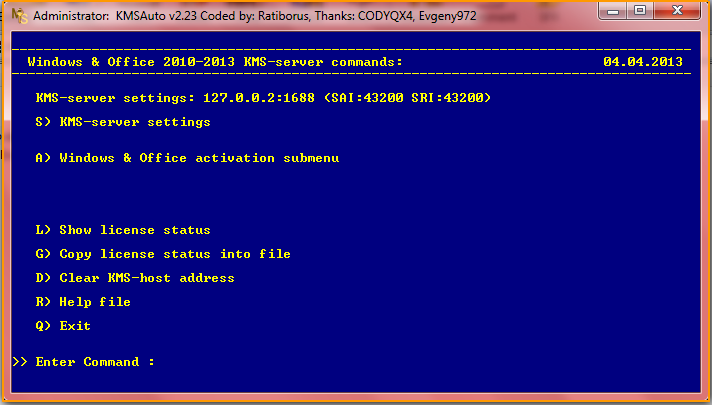Select the 'Q) Exit' option
The height and width of the screenshot is (405, 712).
tap(63, 326)
